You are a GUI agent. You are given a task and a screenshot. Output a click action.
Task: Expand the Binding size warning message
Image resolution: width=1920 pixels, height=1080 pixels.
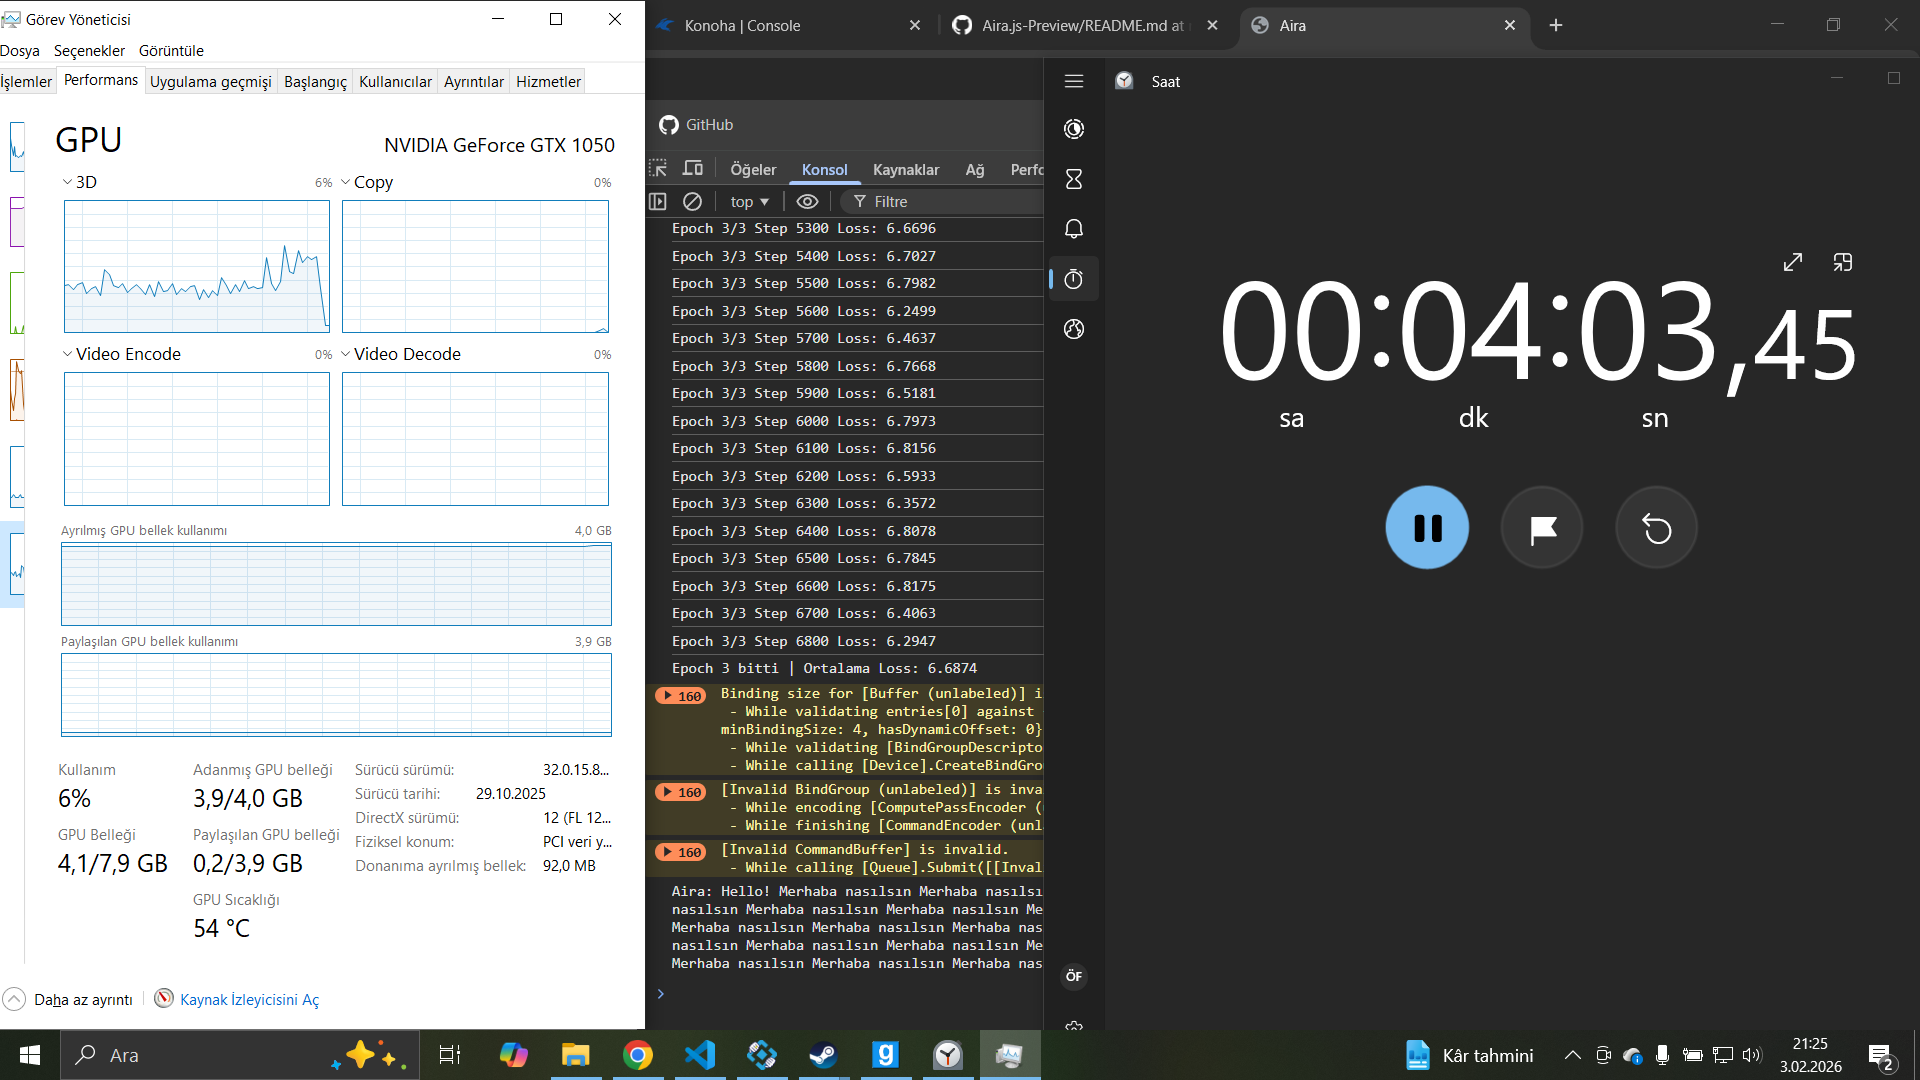(x=668, y=694)
